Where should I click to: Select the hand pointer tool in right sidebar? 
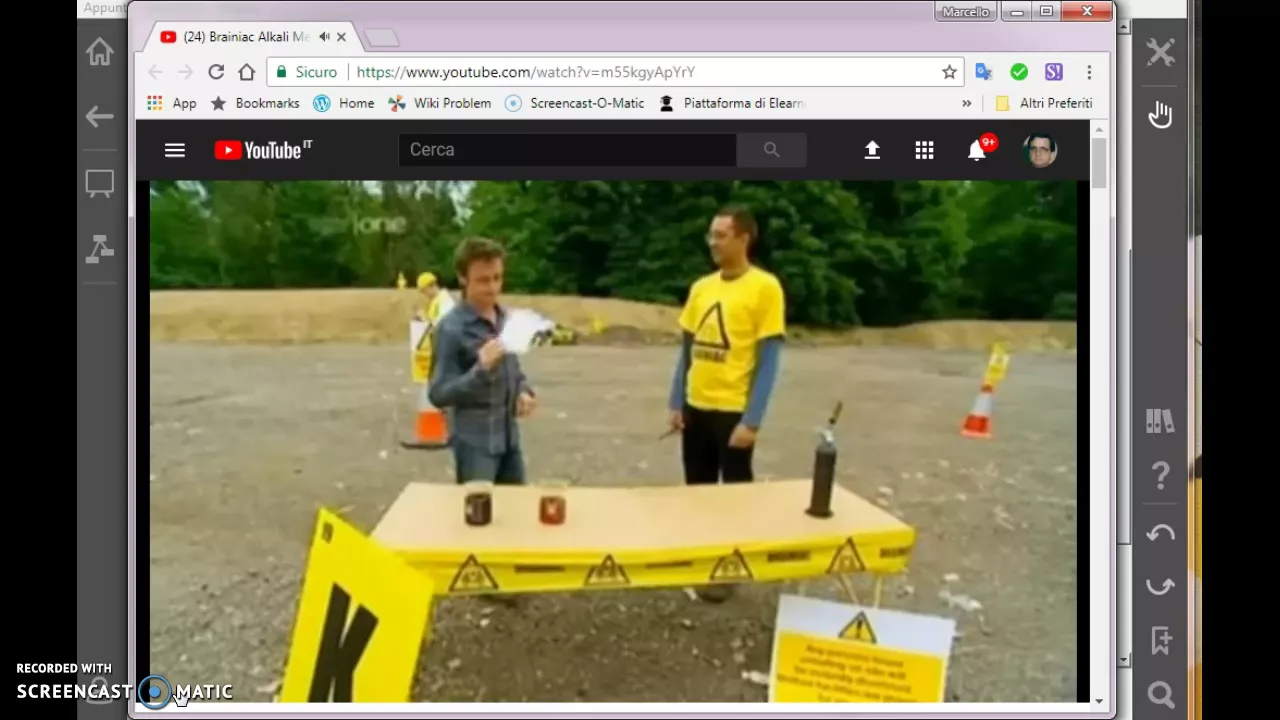[x=1160, y=114]
